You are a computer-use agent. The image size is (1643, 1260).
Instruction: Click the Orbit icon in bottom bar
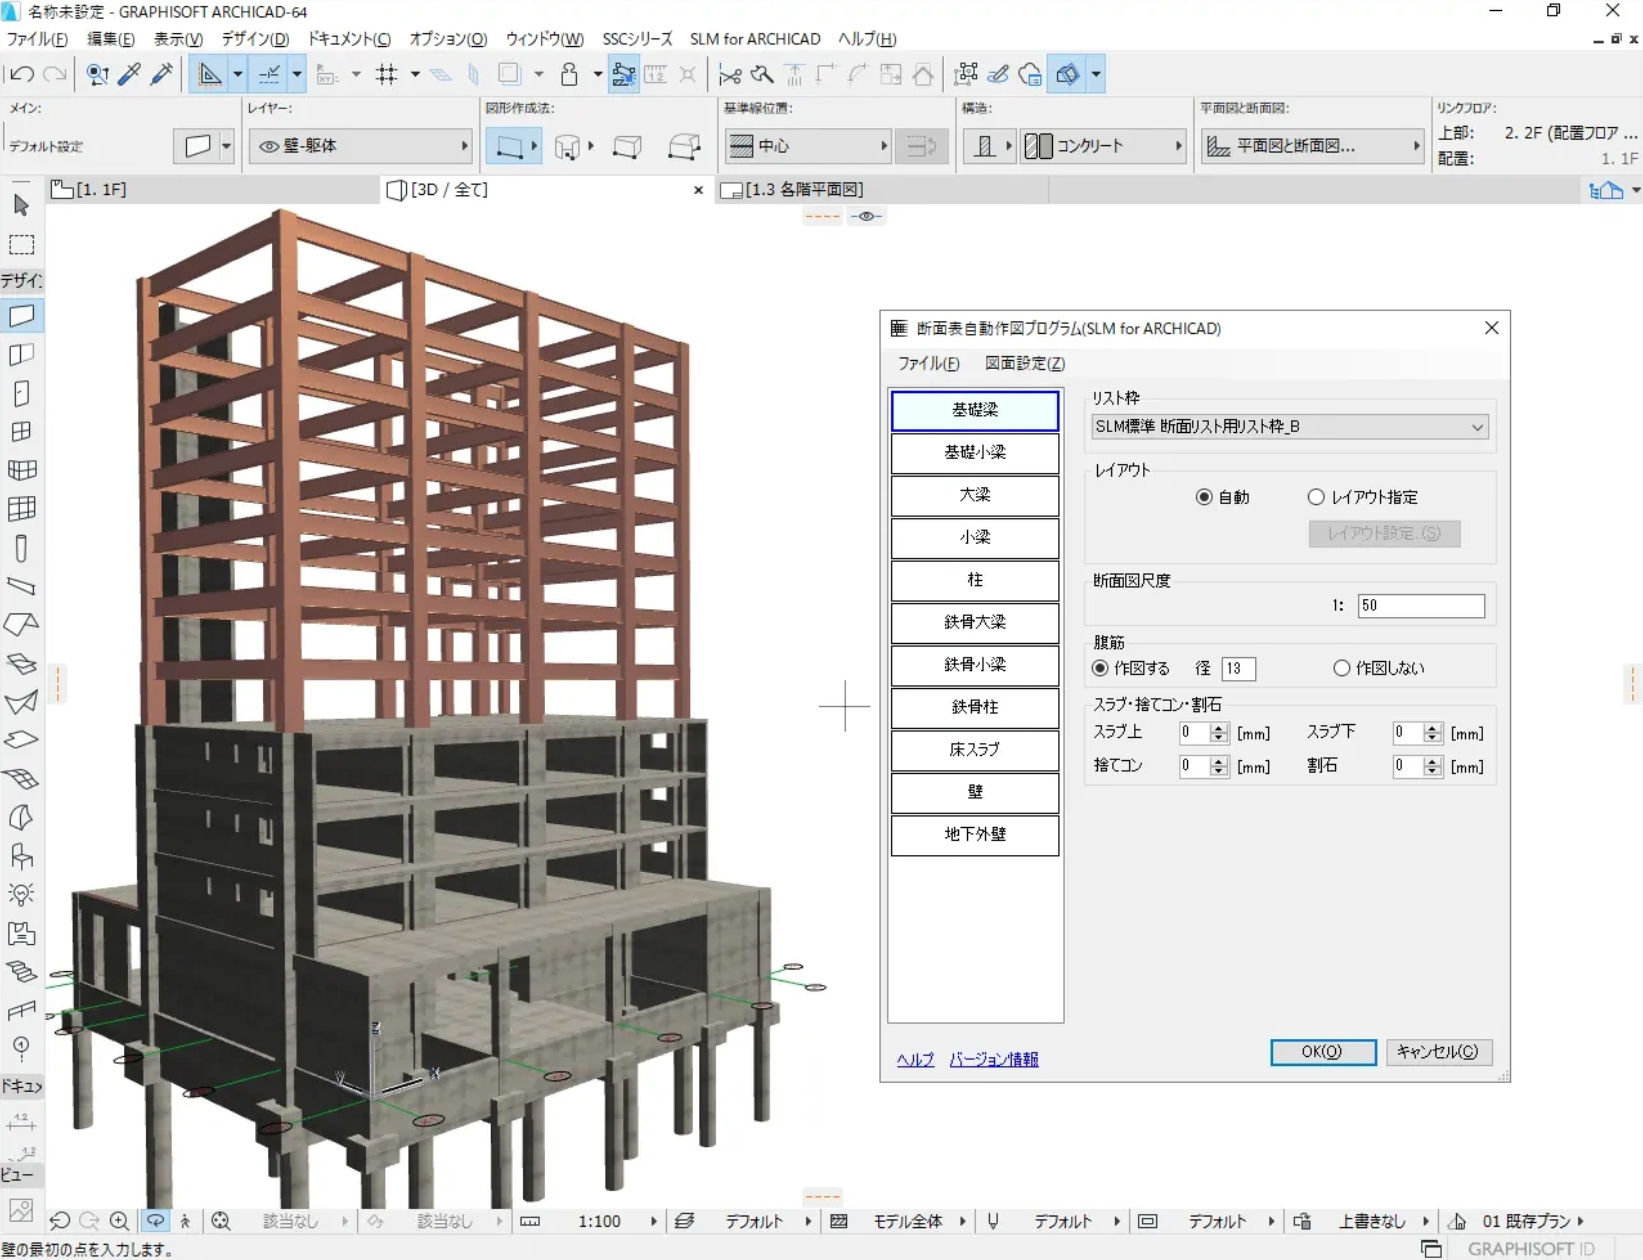pyautogui.click(x=155, y=1221)
